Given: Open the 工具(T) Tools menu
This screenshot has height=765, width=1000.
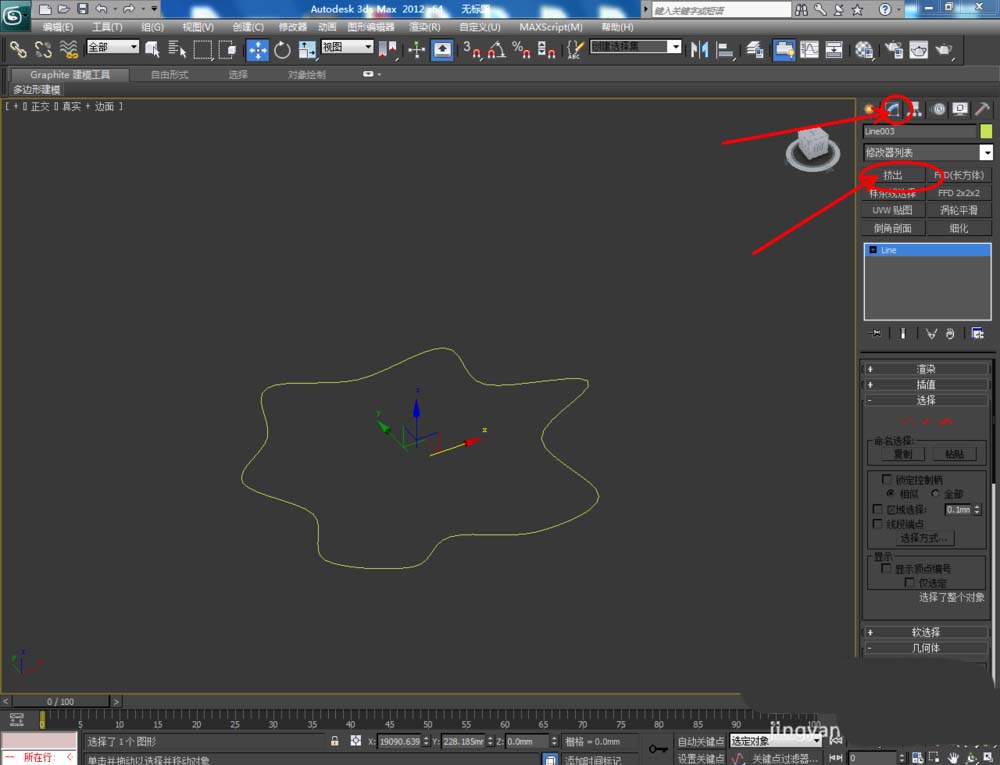Looking at the screenshot, I should [107, 27].
